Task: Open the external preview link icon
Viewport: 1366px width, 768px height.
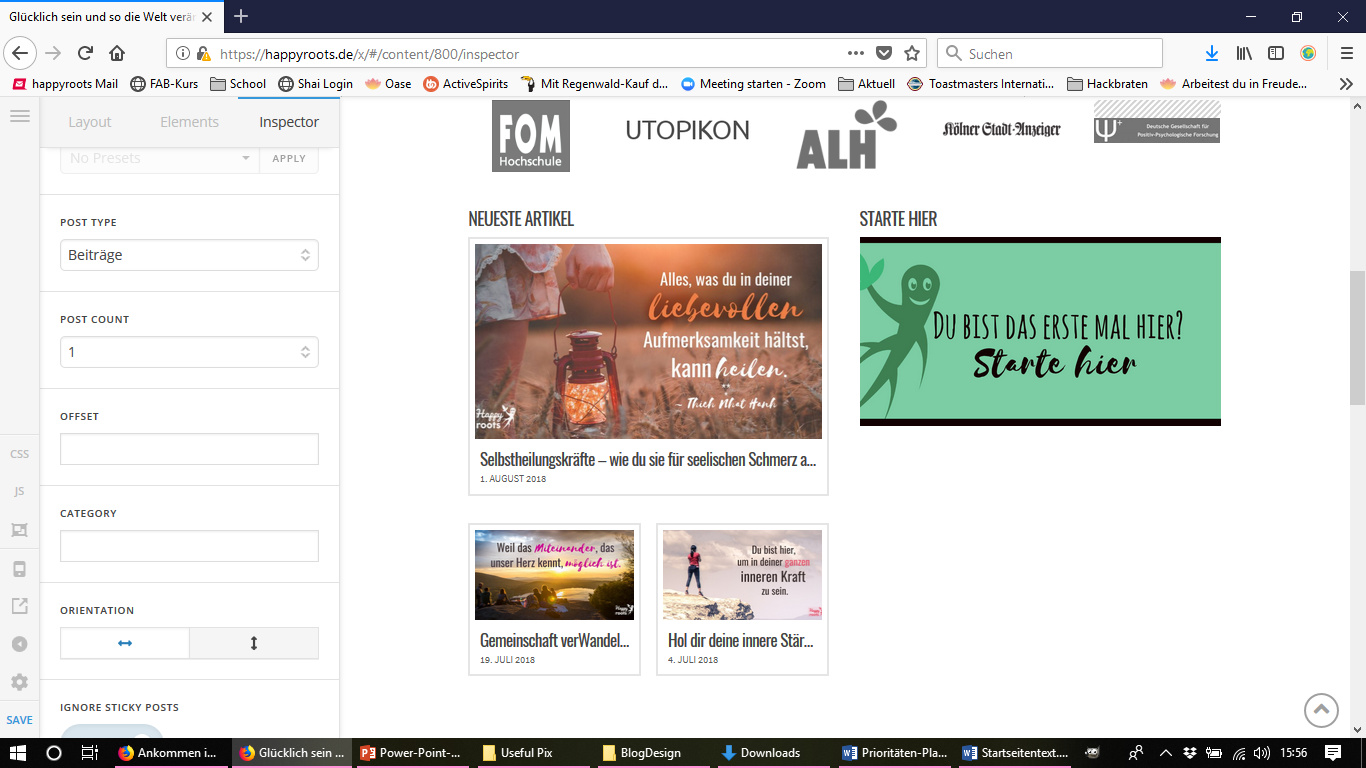Action: tap(20, 606)
